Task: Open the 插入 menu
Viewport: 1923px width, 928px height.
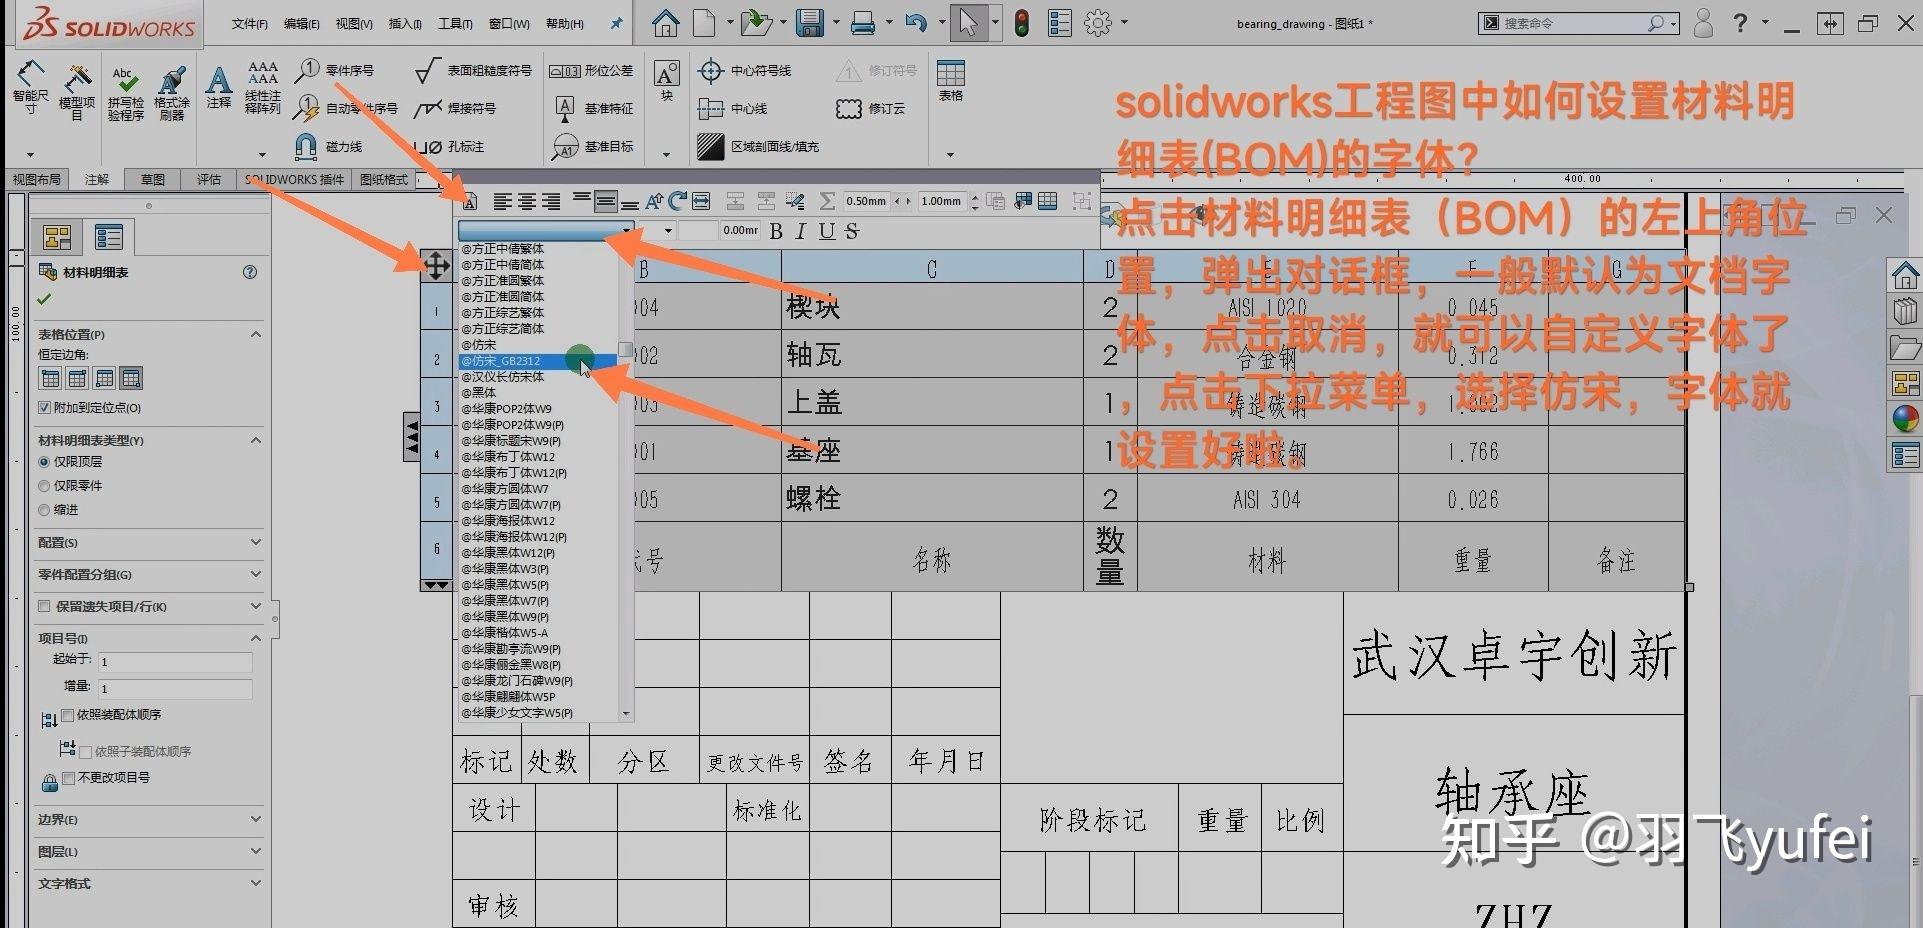Action: pos(404,22)
